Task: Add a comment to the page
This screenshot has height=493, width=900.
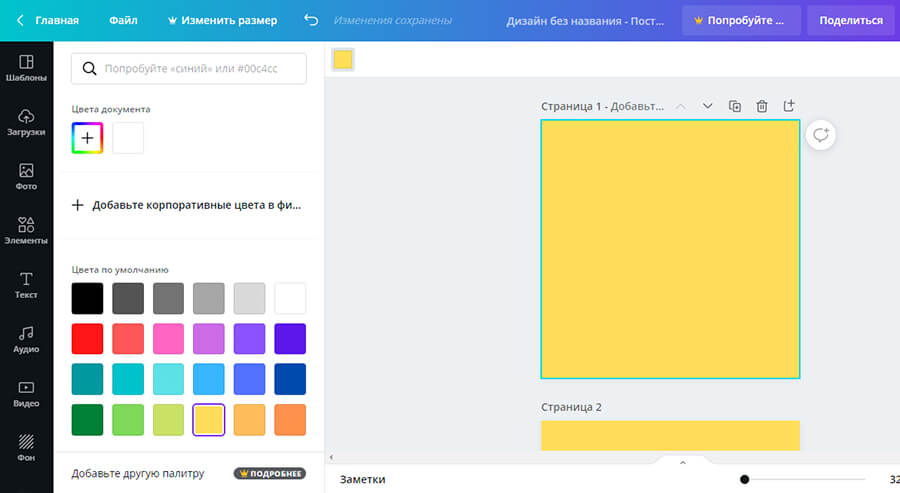Action: [820, 135]
